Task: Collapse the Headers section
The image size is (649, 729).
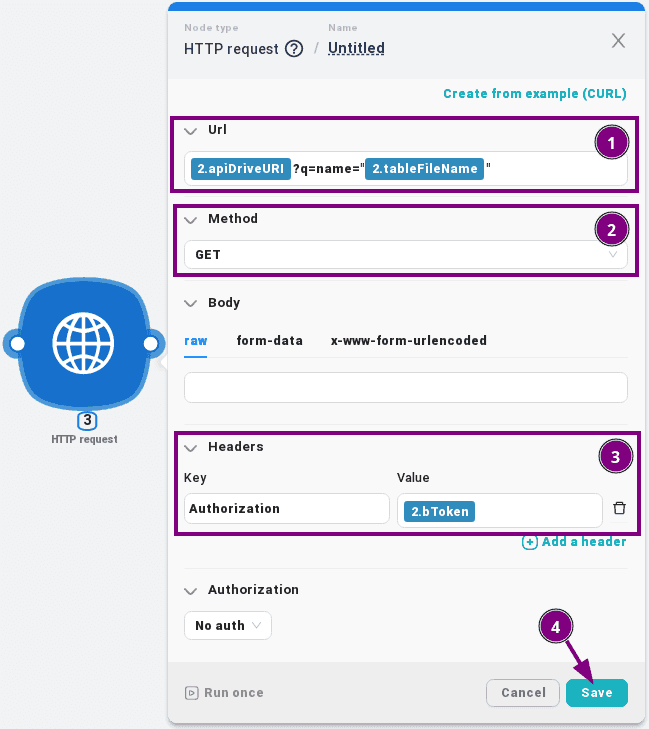Action: (x=191, y=447)
